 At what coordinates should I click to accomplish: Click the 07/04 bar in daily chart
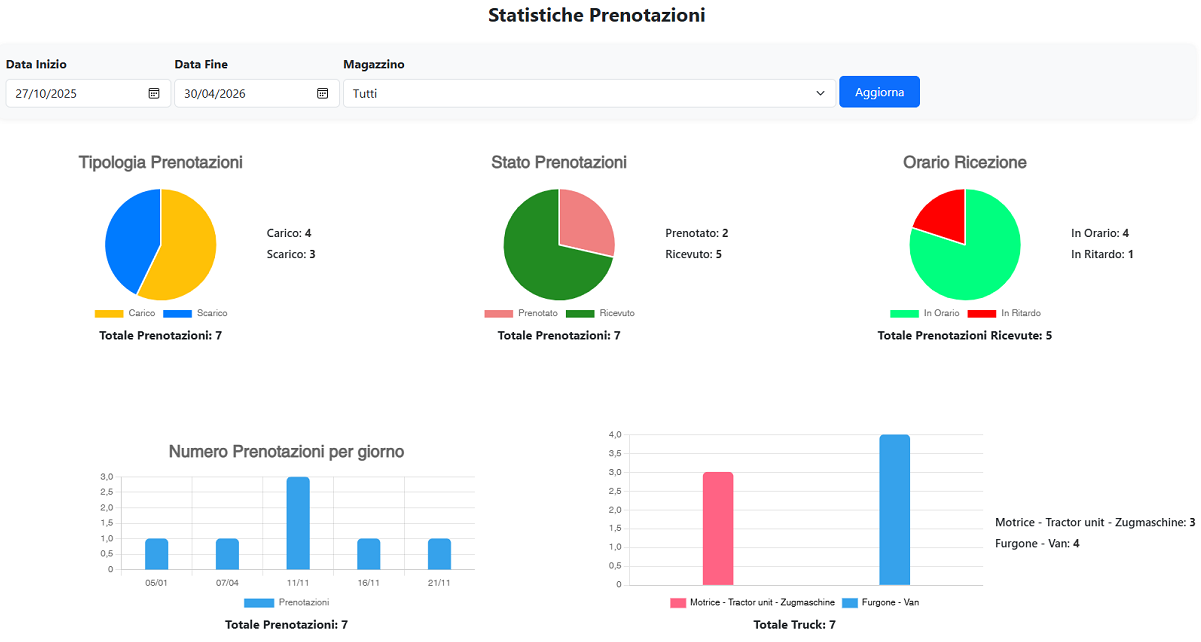click(227, 554)
